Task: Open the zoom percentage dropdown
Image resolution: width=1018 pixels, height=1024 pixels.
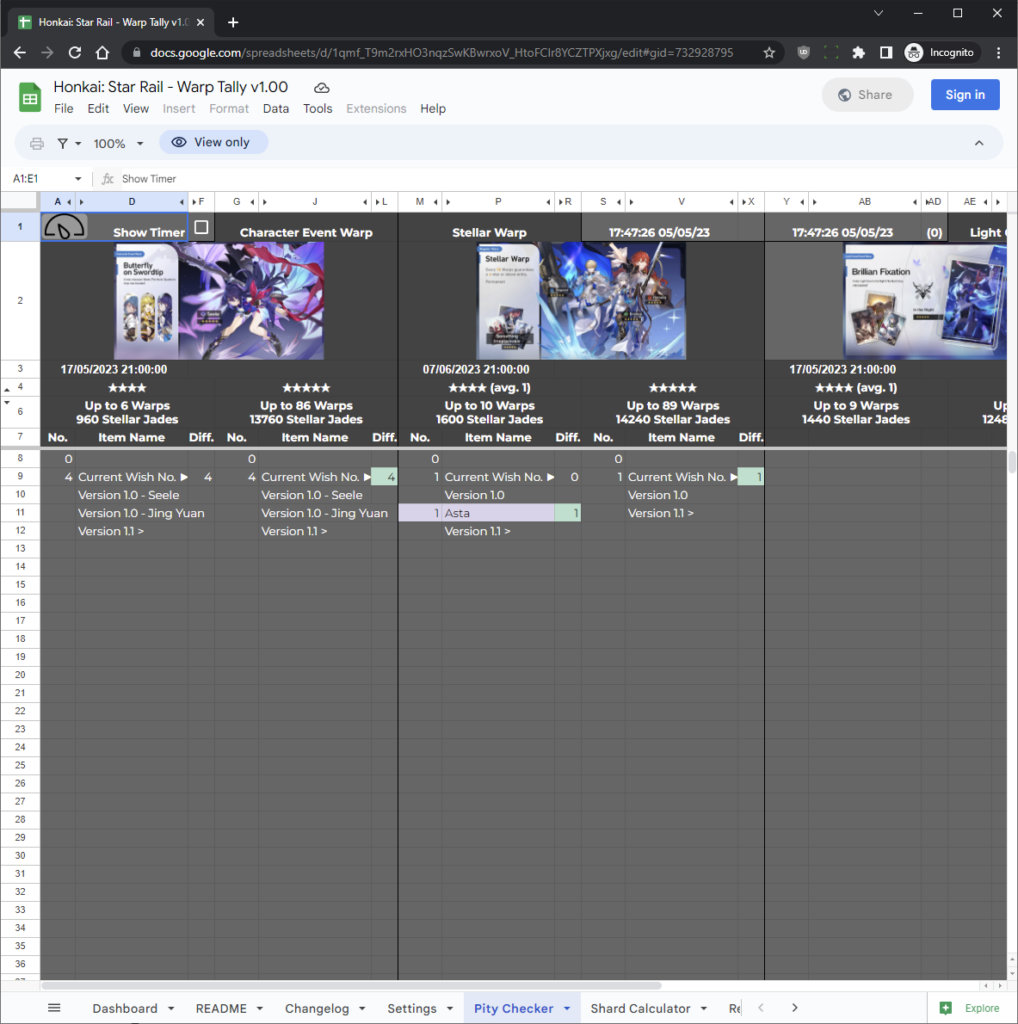Action: (116, 142)
